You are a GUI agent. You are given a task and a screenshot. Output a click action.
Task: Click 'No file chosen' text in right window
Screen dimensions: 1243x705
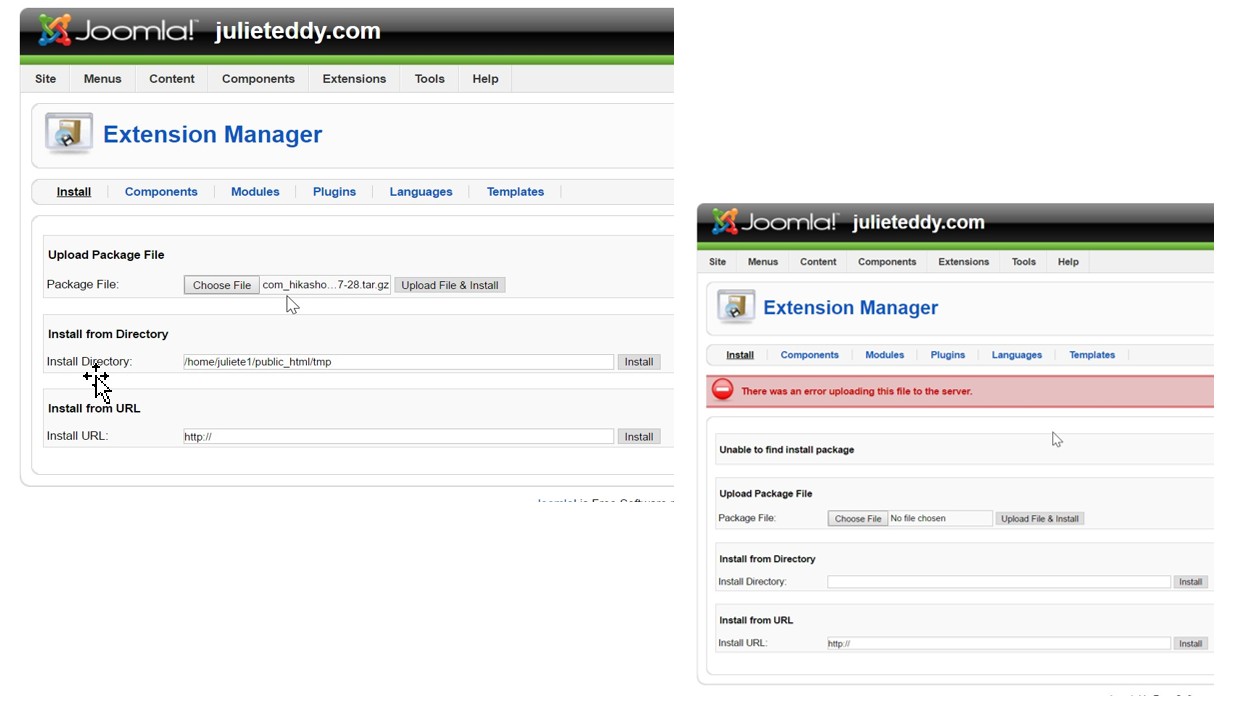tap(917, 519)
